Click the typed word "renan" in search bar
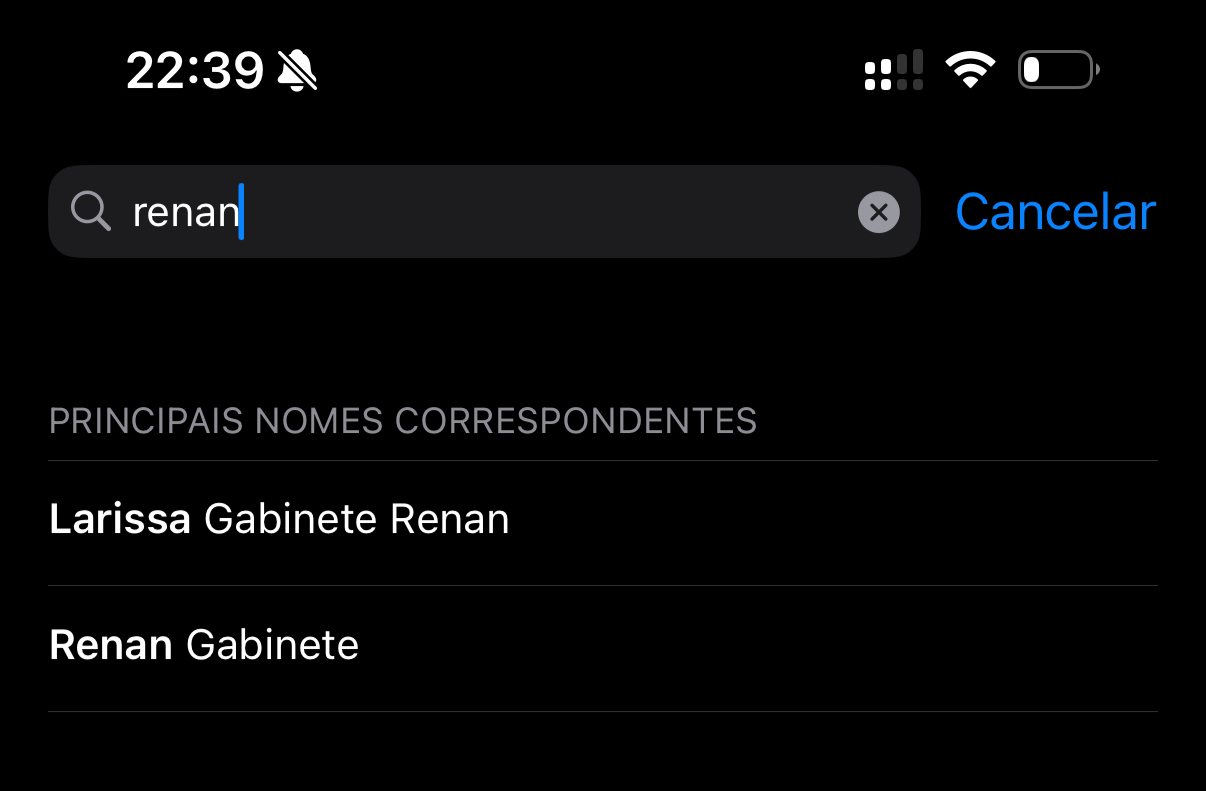 pos(185,212)
